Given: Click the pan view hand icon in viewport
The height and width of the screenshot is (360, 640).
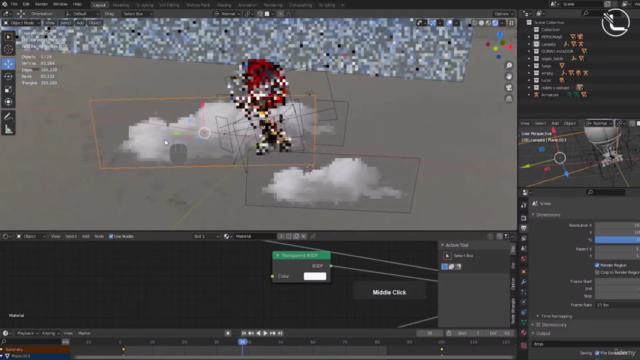Looking at the screenshot, I should (509, 77).
